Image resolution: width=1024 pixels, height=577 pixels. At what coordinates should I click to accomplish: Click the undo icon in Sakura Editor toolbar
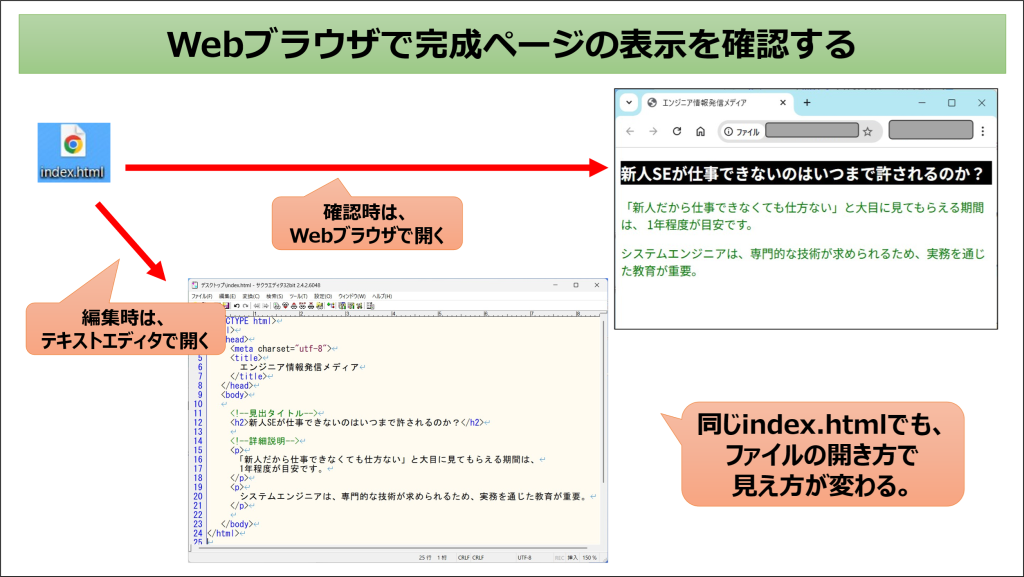pos(236,306)
